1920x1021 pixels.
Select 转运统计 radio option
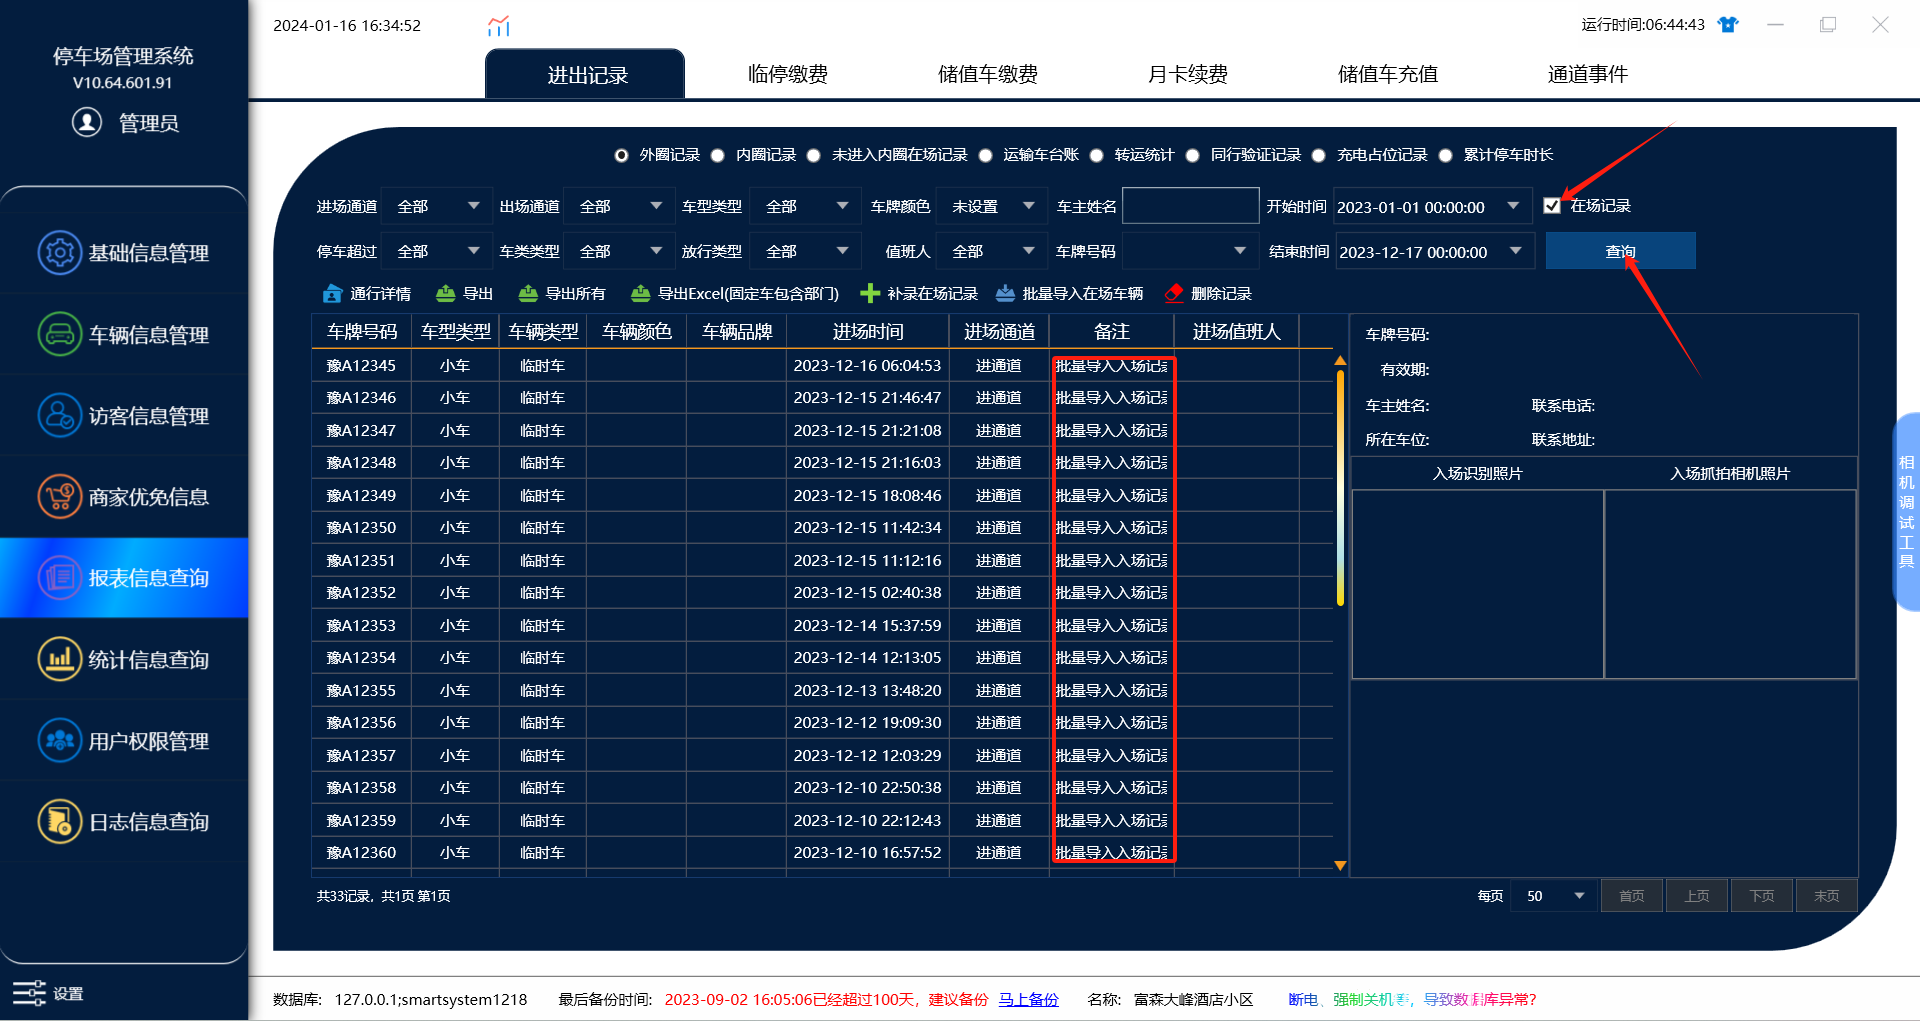[1097, 155]
